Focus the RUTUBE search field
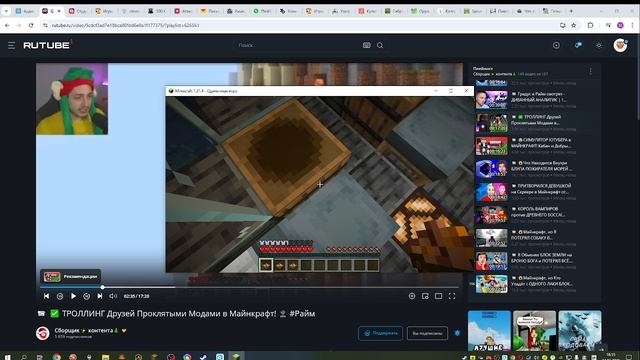Image resolution: width=640 pixels, height=360 pixels. (x=298, y=45)
